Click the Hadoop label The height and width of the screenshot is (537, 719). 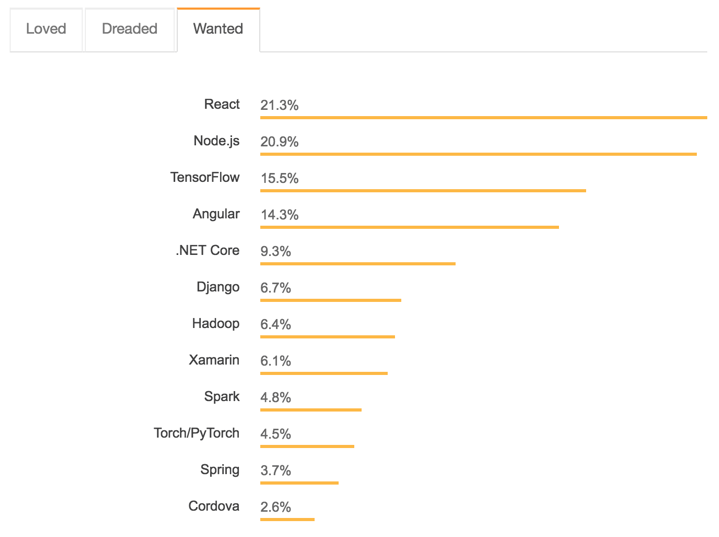(x=216, y=323)
